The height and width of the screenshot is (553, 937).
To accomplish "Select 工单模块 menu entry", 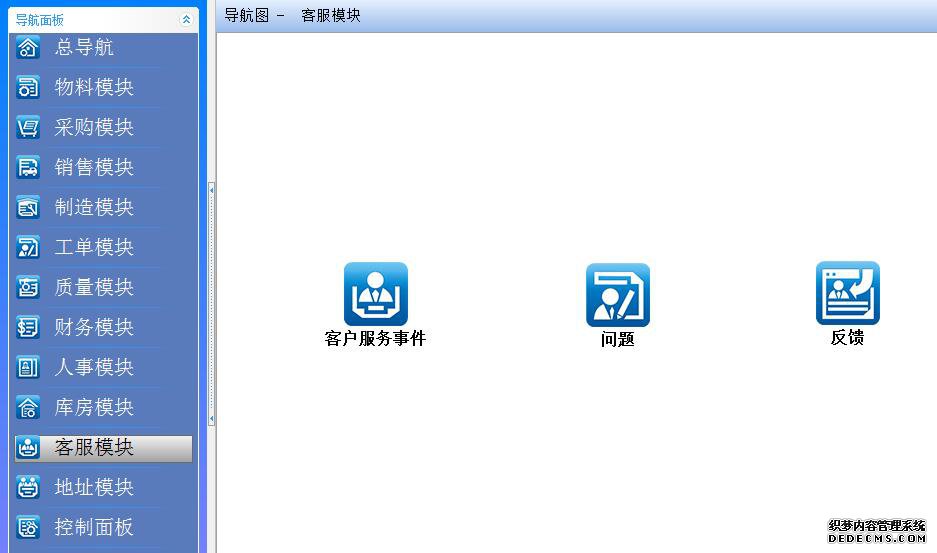I will point(94,248).
